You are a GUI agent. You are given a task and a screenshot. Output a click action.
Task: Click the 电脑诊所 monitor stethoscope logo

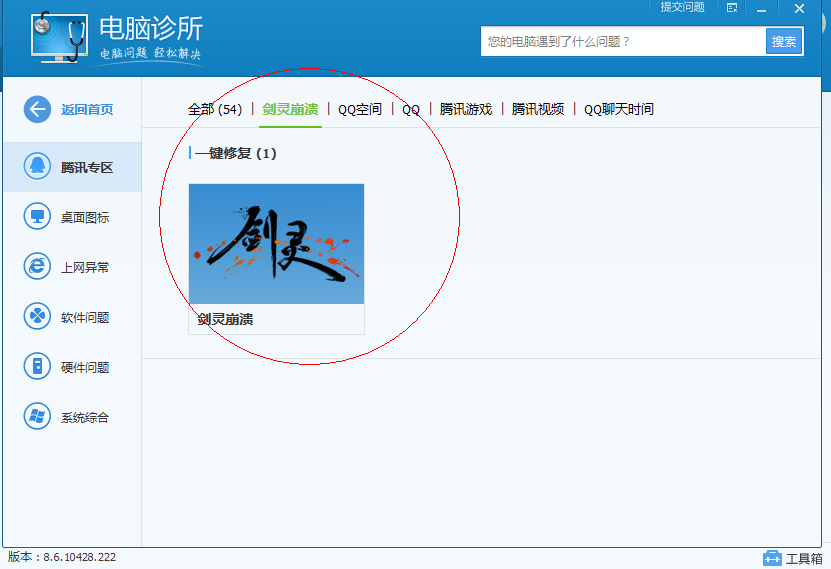click(58, 37)
